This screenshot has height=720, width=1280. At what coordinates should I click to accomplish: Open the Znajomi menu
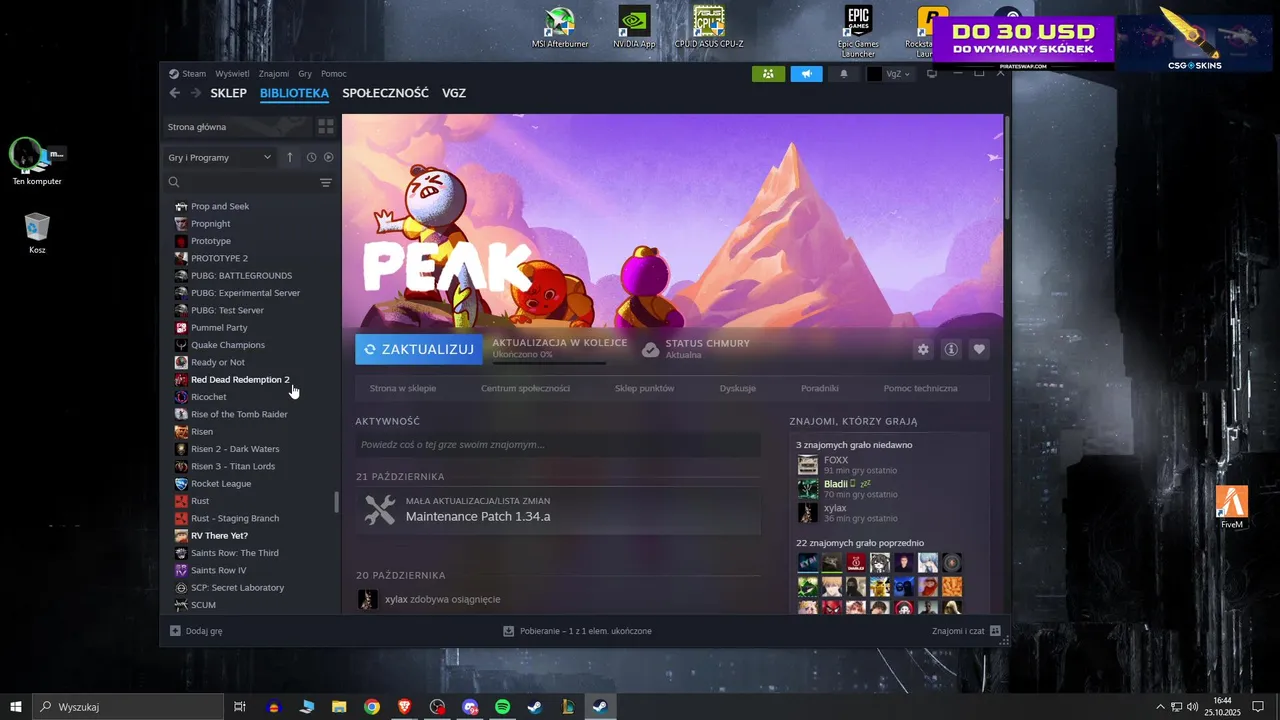273,74
